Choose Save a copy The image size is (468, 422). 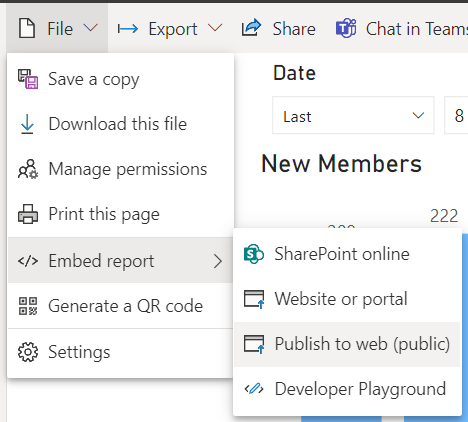120,79
